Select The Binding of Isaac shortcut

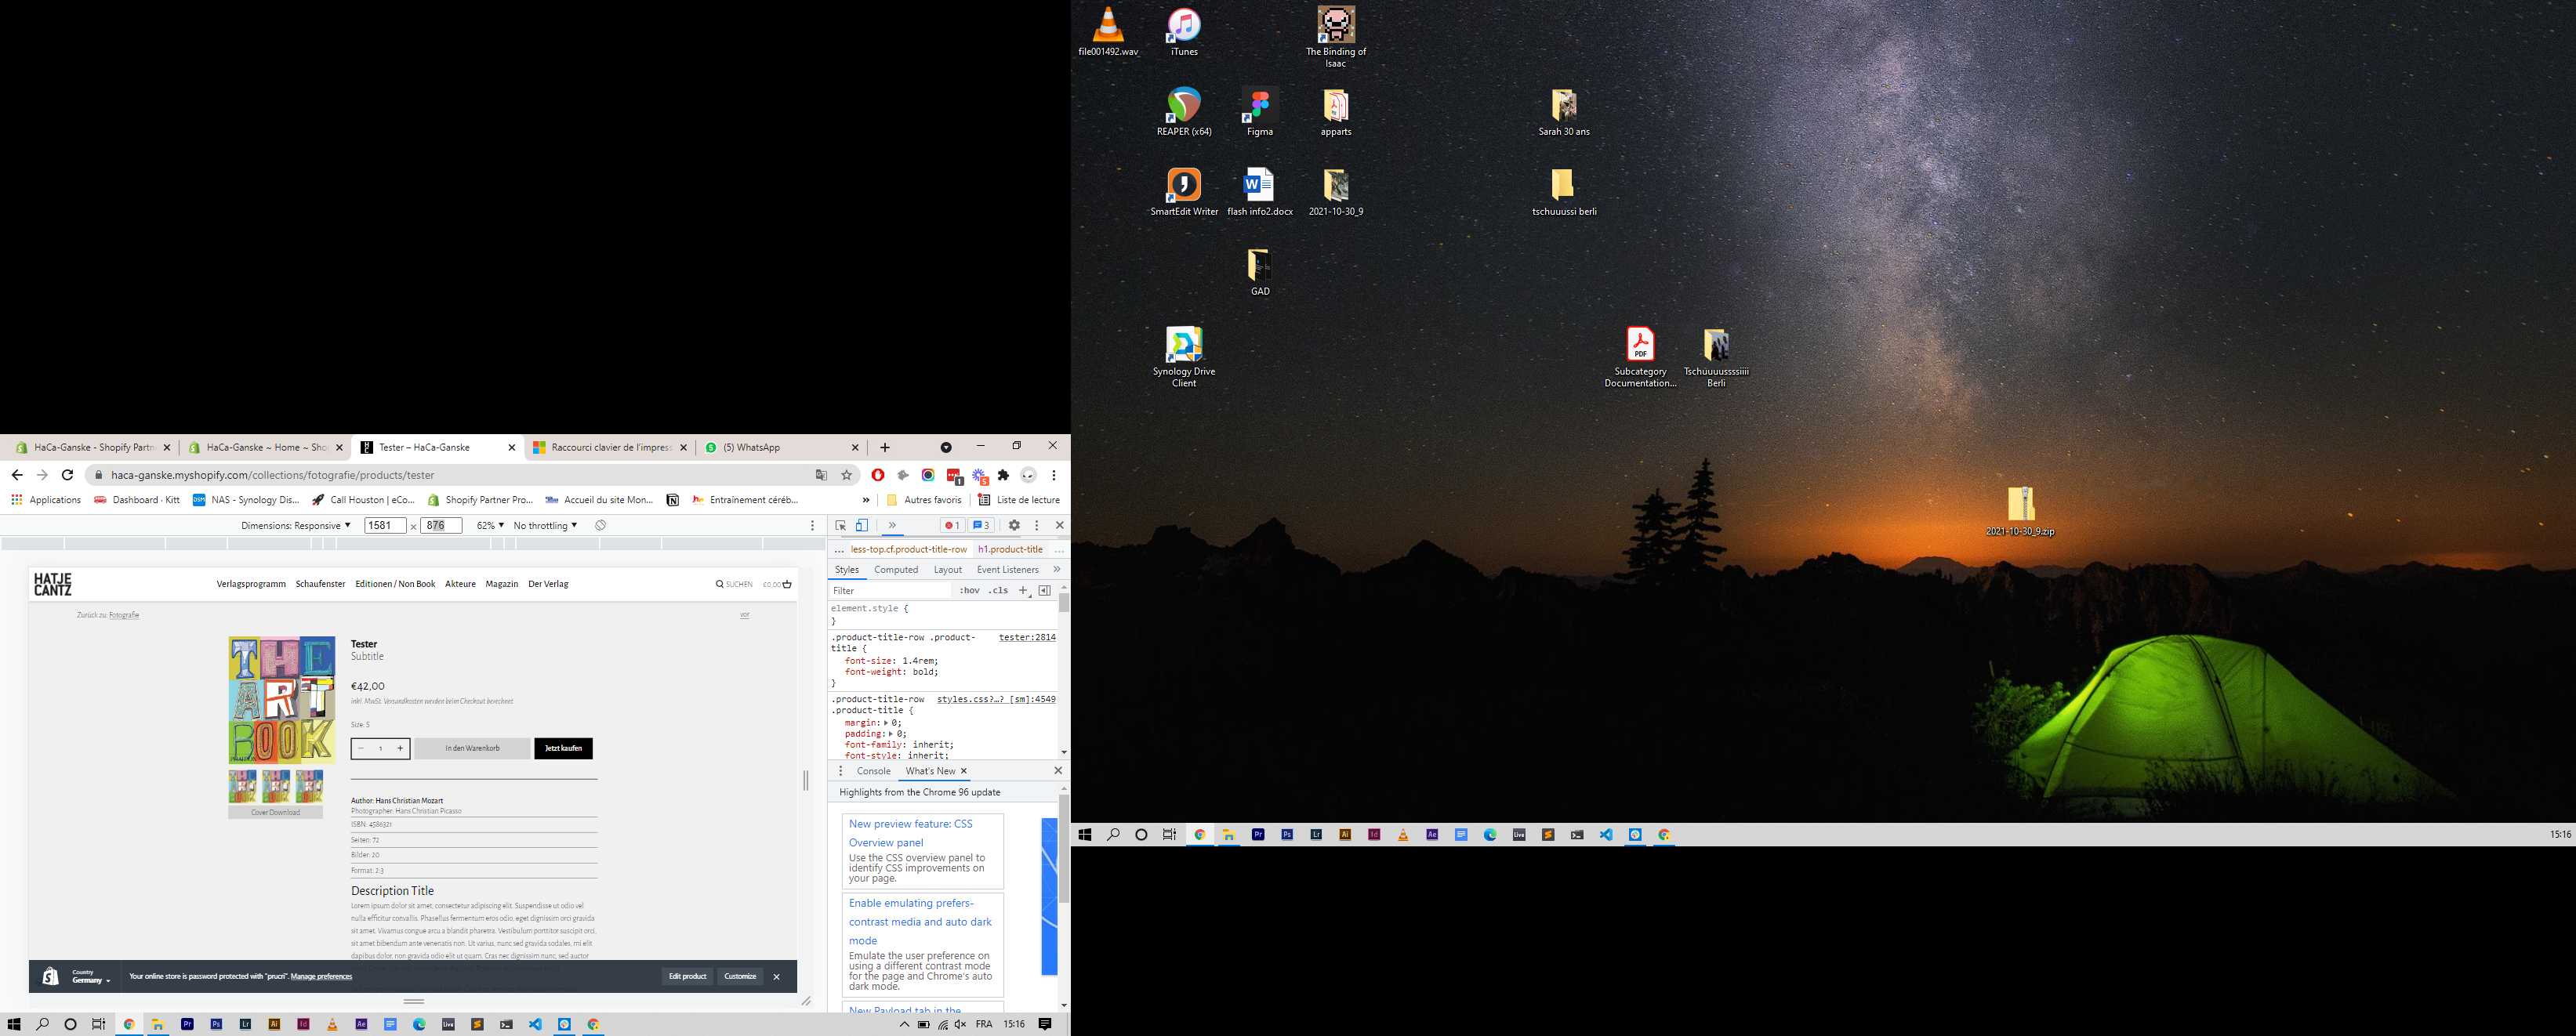[1336, 36]
